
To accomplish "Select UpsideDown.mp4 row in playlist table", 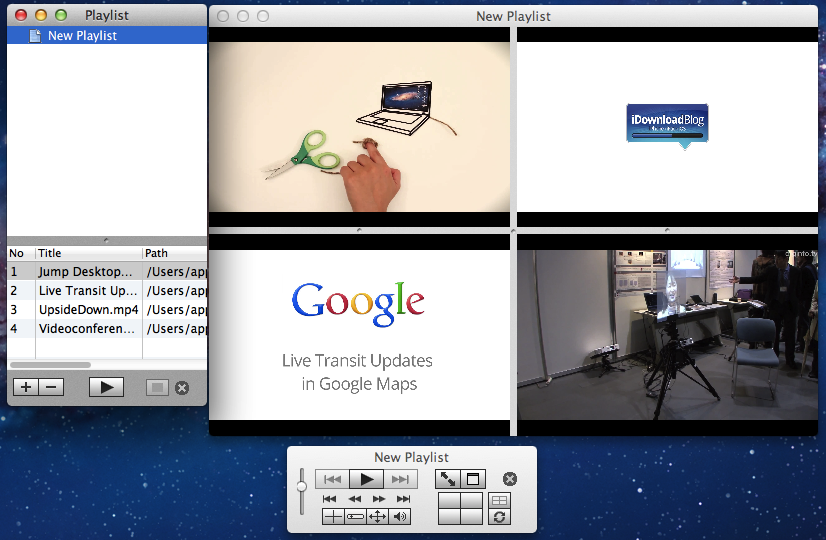I will point(88,309).
